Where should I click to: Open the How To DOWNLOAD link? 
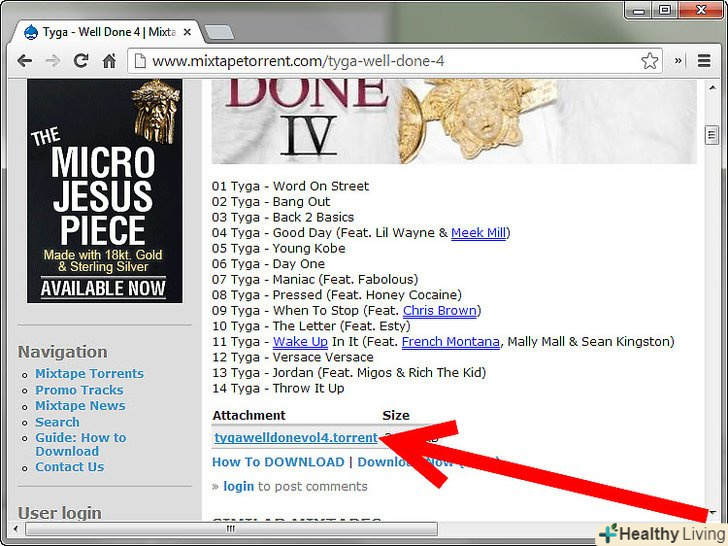(x=278, y=462)
